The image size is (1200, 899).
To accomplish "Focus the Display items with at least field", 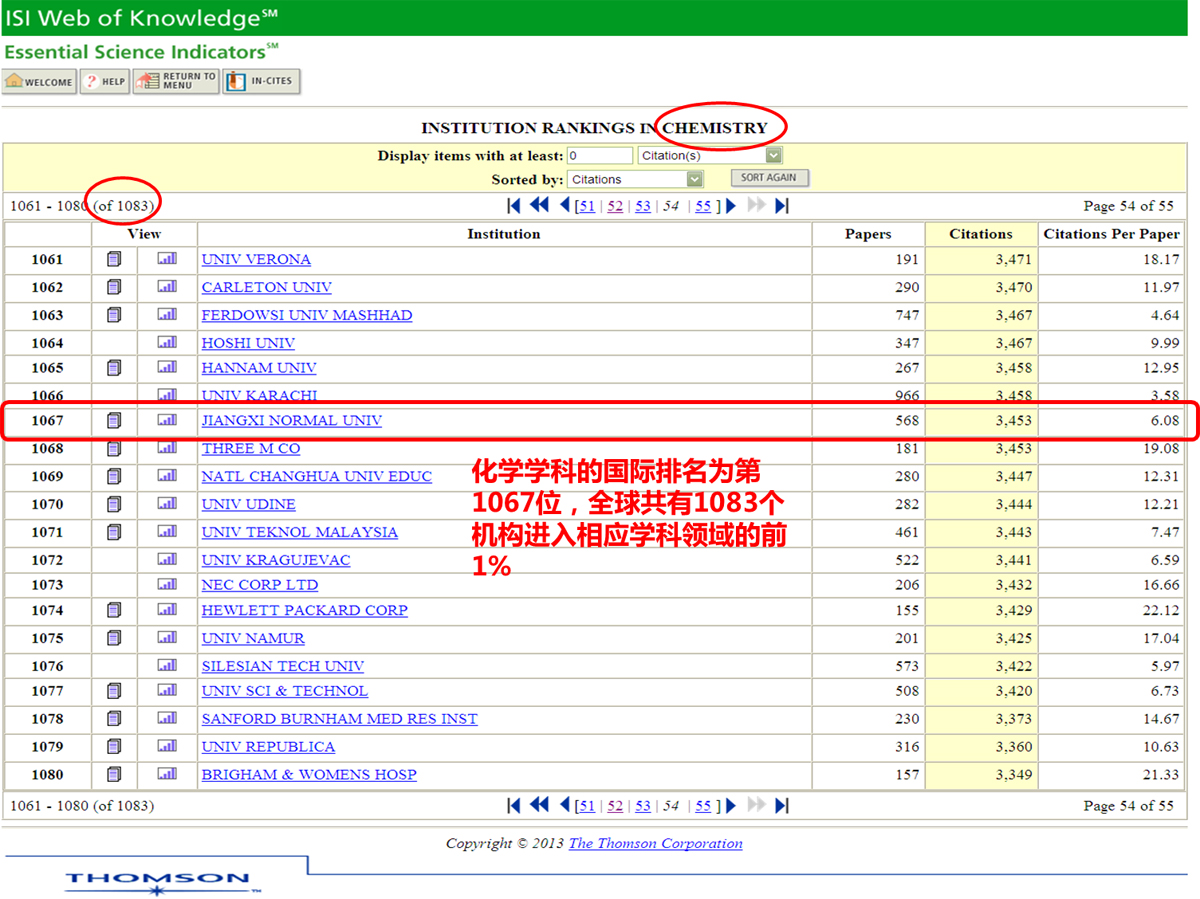I will pyautogui.click(x=599, y=155).
